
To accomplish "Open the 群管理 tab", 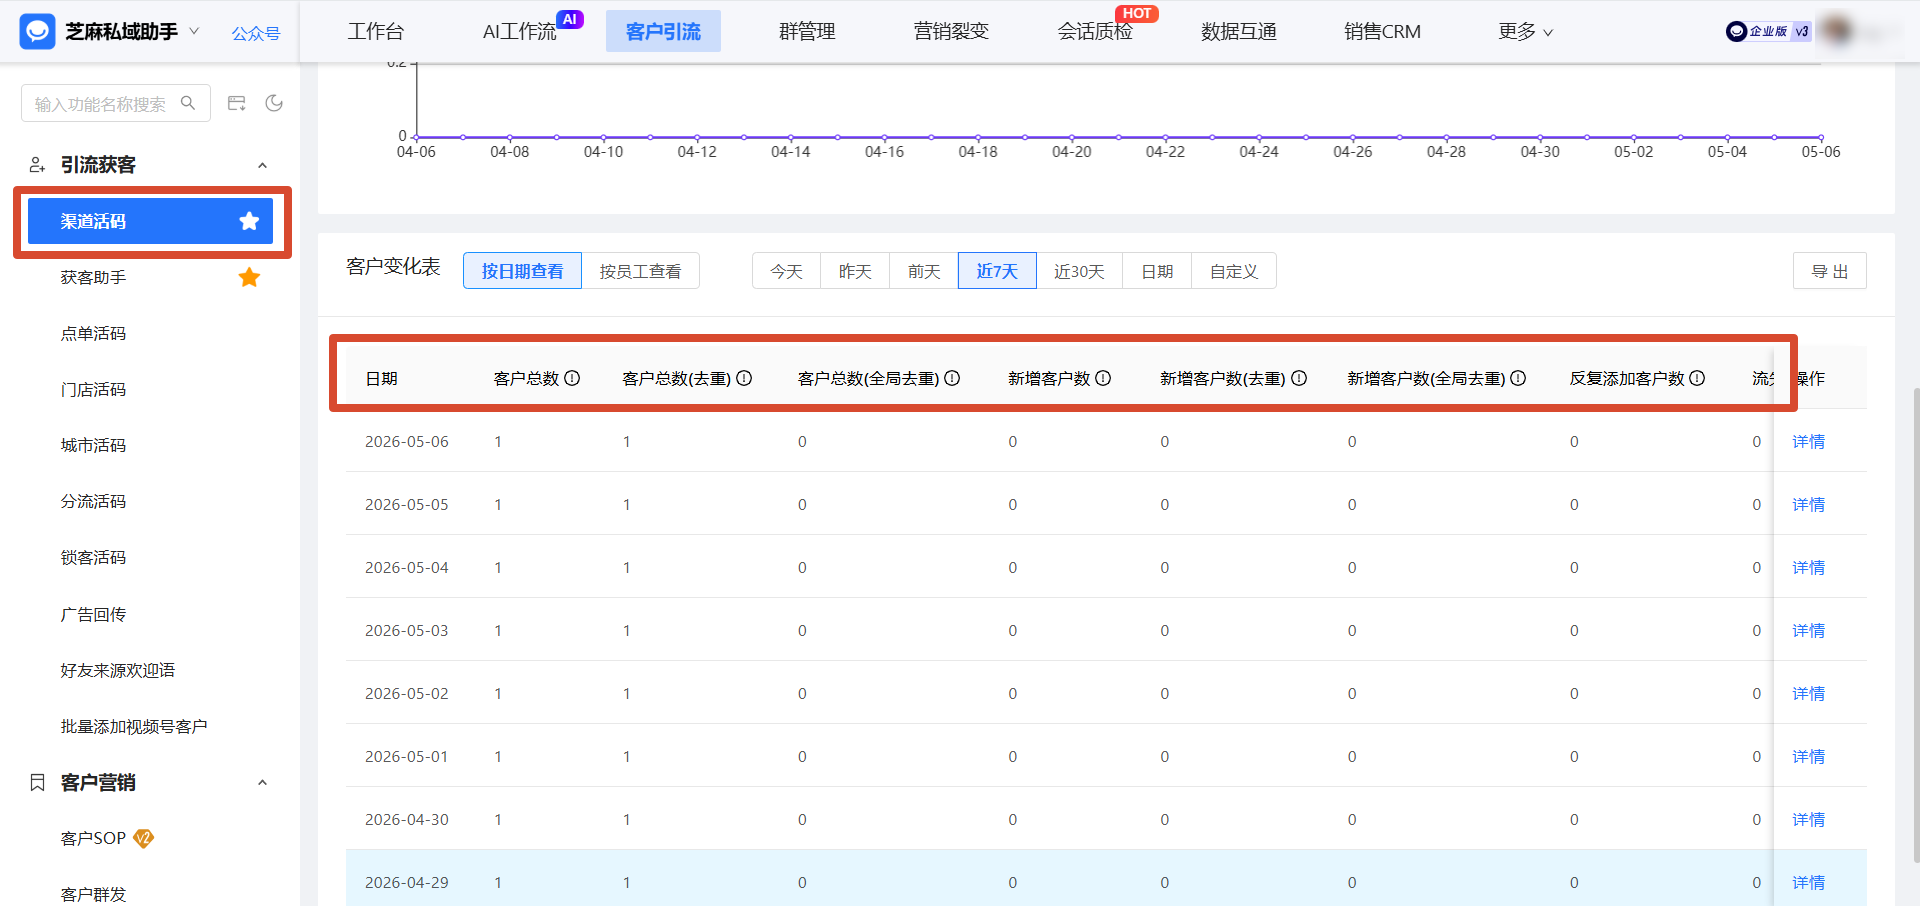I will coord(807,32).
